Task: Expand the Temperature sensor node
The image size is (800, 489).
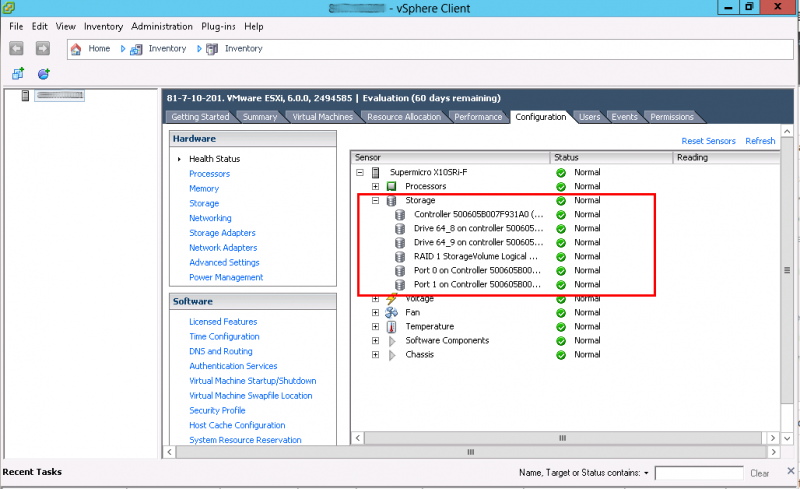Action: point(376,327)
